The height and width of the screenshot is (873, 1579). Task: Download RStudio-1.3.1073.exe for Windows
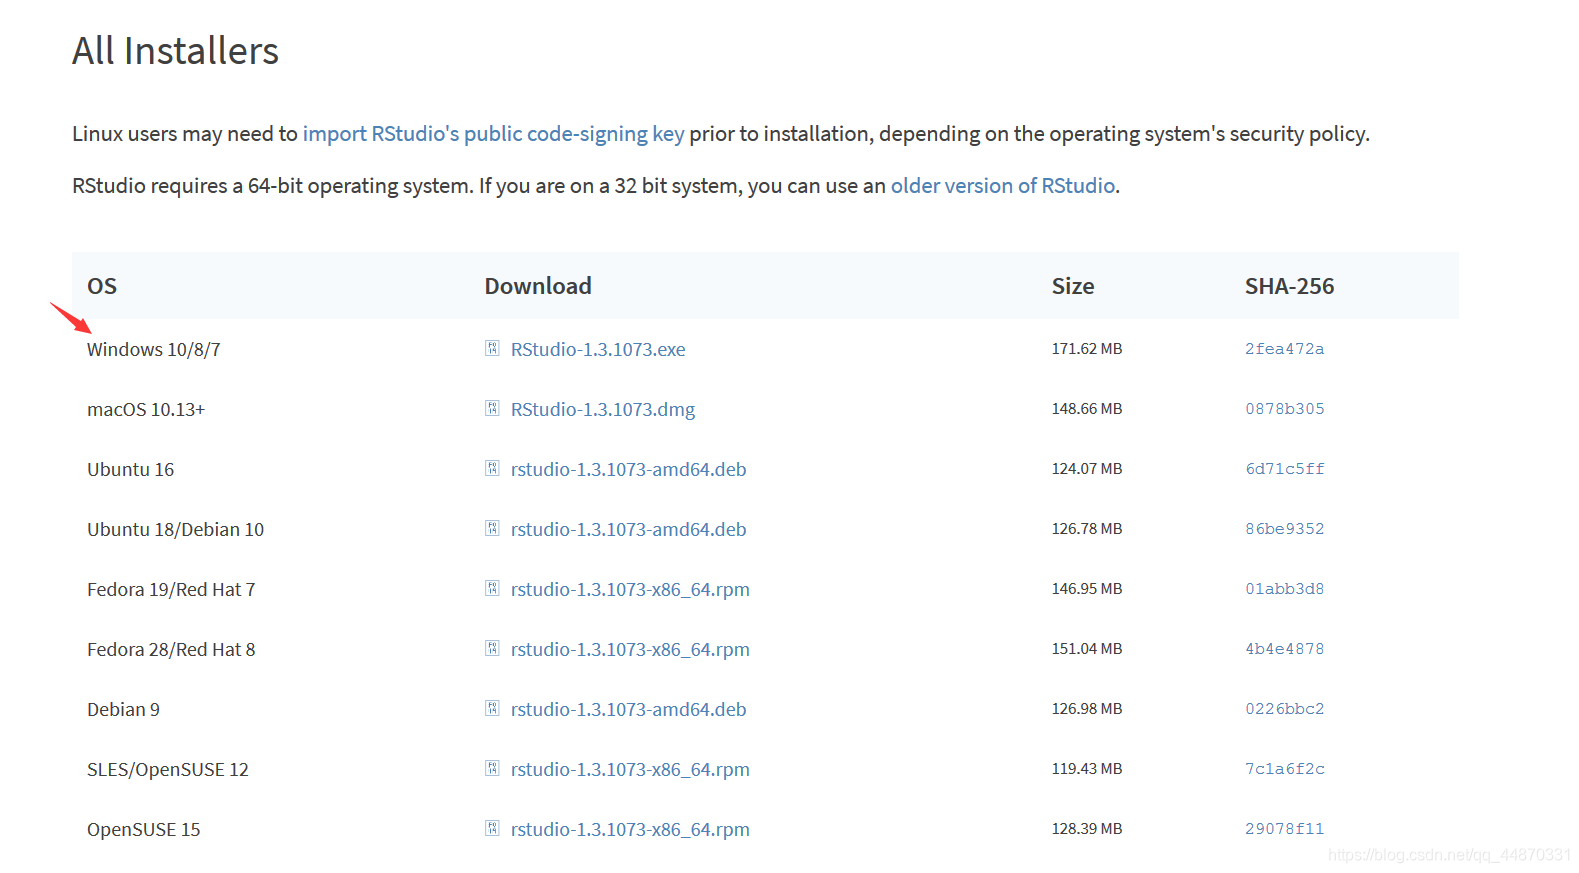coord(598,349)
